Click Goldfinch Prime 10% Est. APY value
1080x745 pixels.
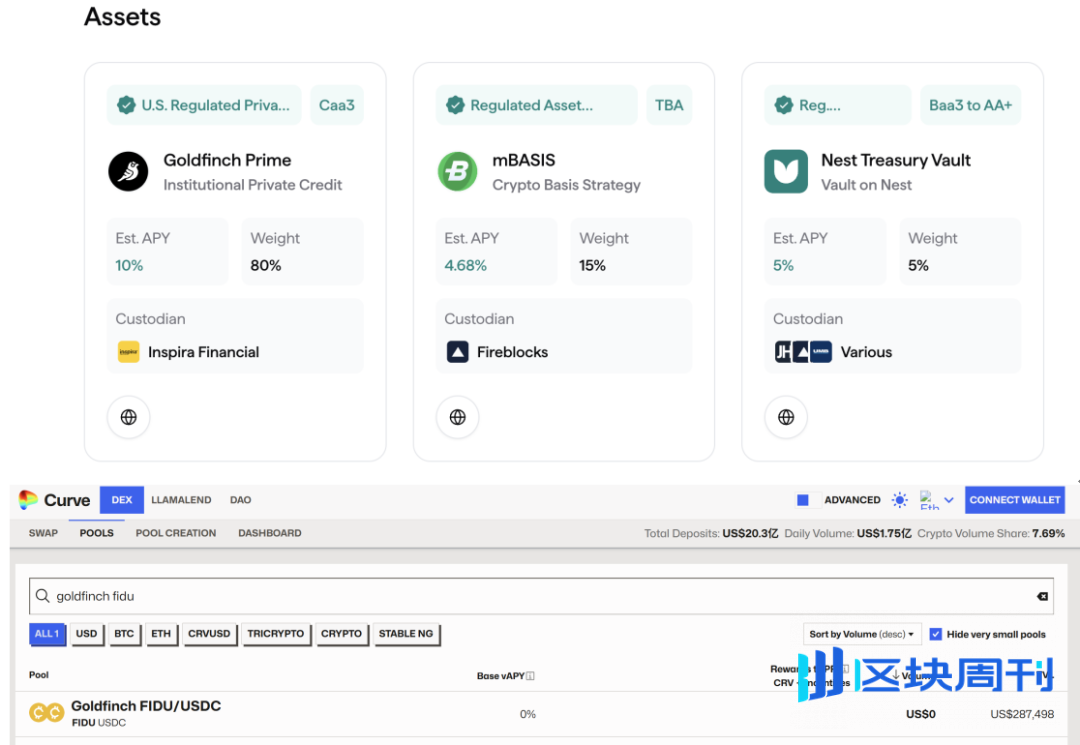pos(129,266)
